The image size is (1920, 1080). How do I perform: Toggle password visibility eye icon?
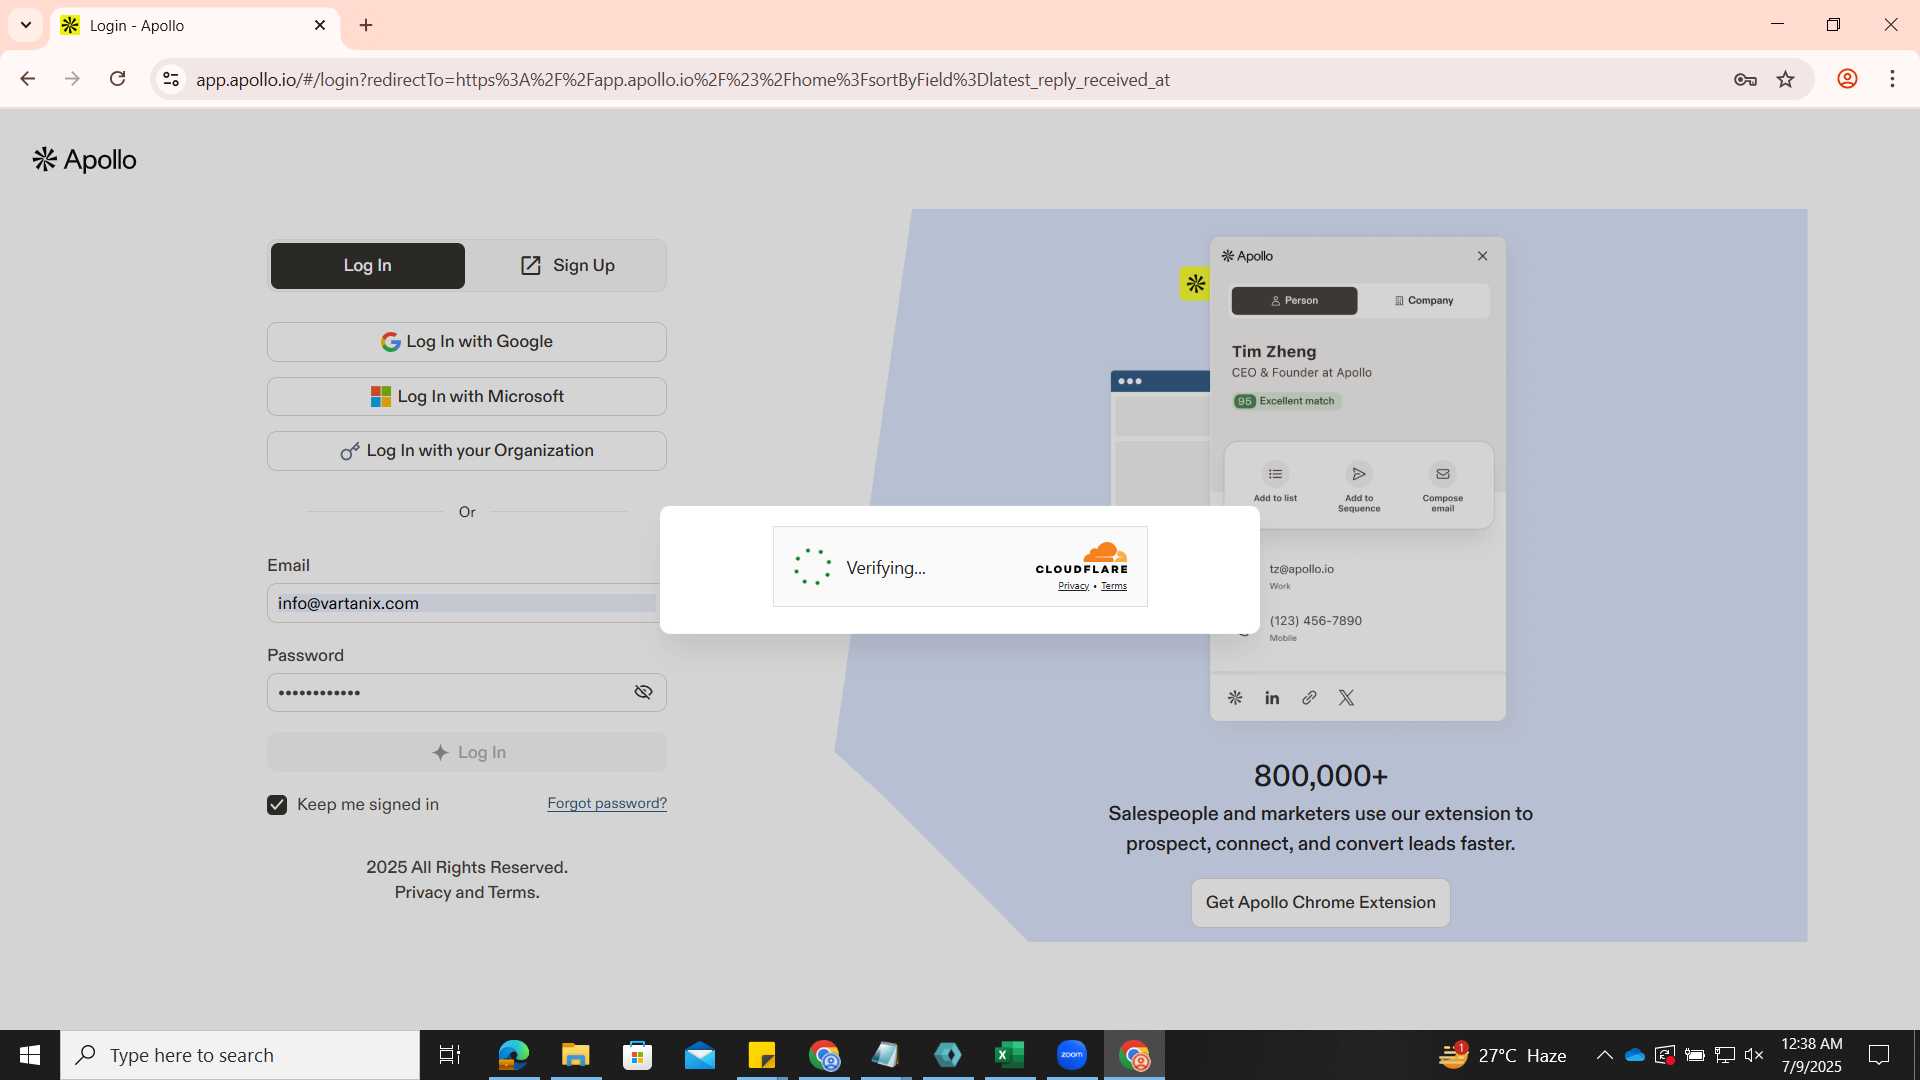(643, 693)
